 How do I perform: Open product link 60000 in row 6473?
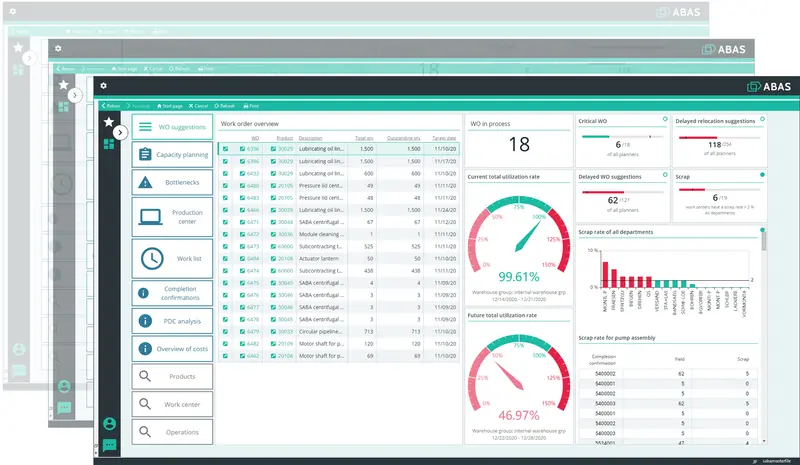[x=285, y=246]
